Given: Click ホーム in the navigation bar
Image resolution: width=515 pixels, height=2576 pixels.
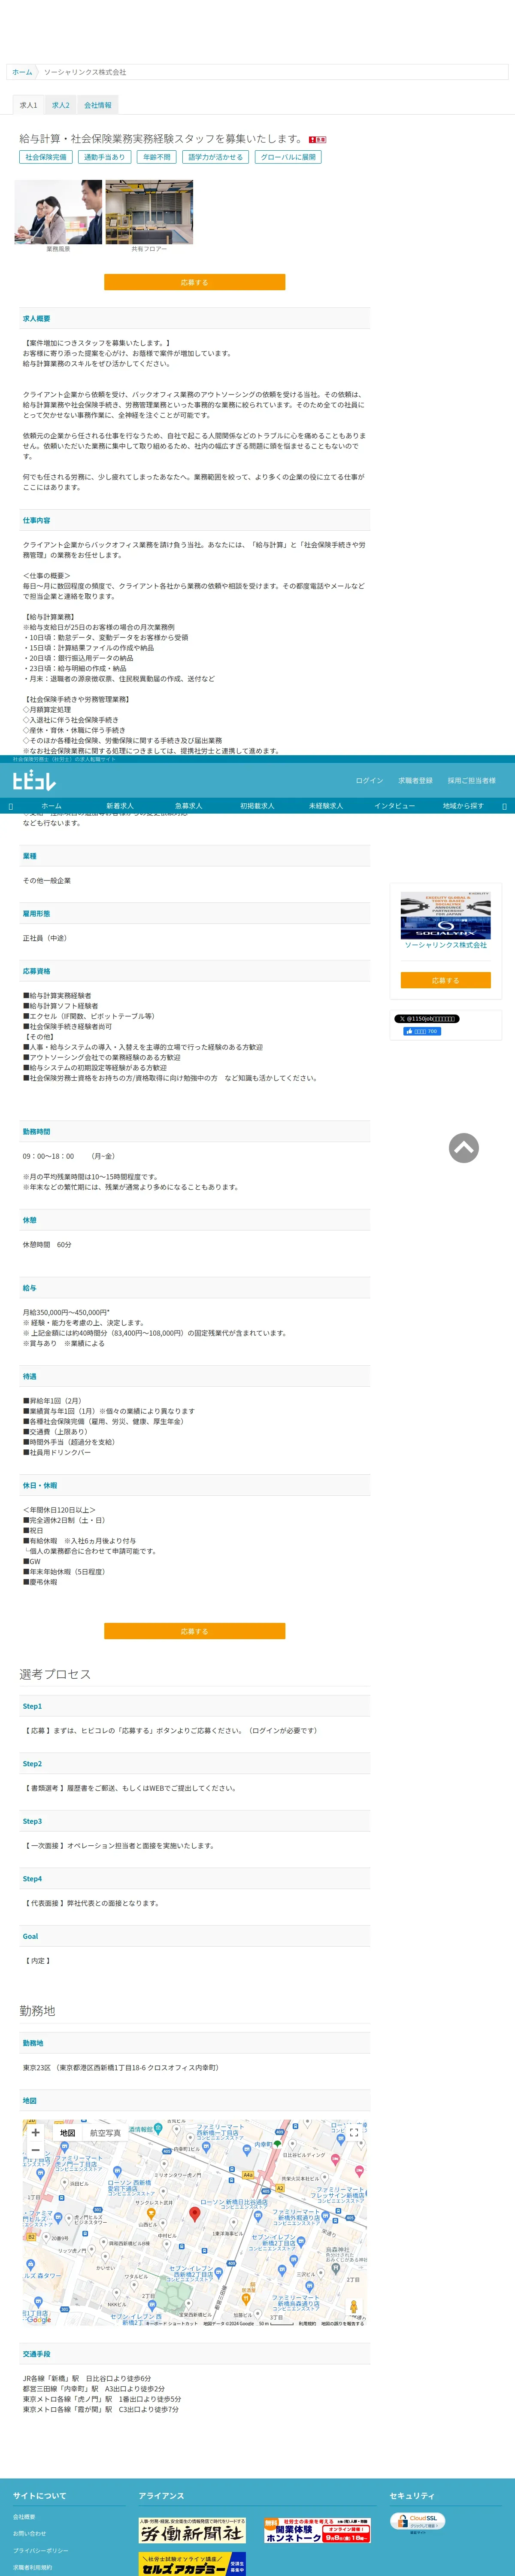Looking at the screenshot, I should [51, 806].
